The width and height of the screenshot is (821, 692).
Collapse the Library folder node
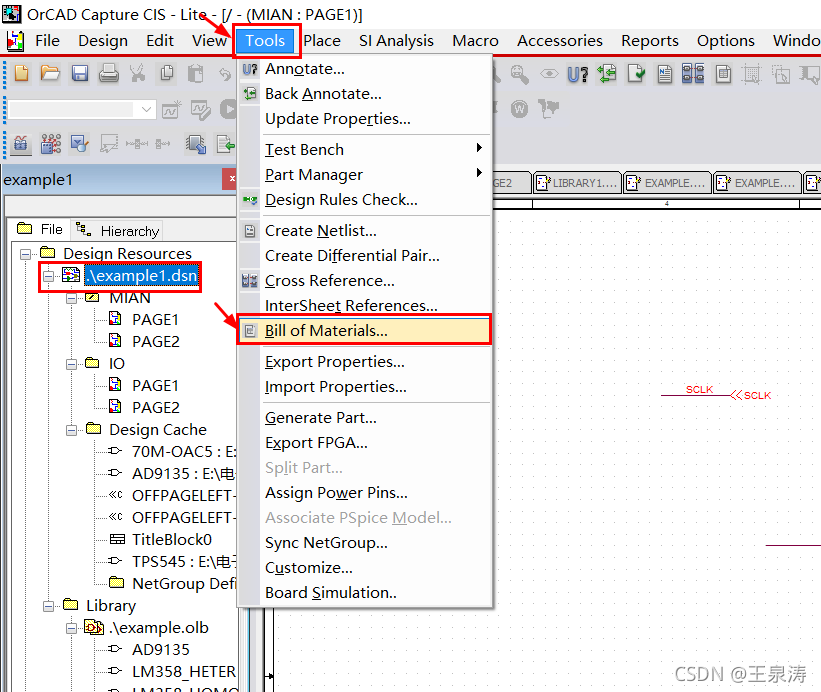click(x=47, y=606)
